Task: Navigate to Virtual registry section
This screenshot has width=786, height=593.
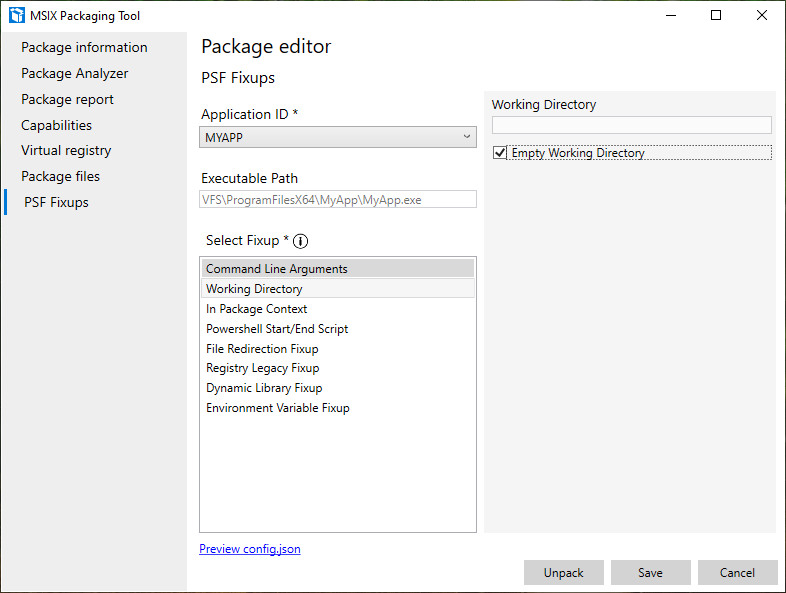Action: click(x=66, y=151)
